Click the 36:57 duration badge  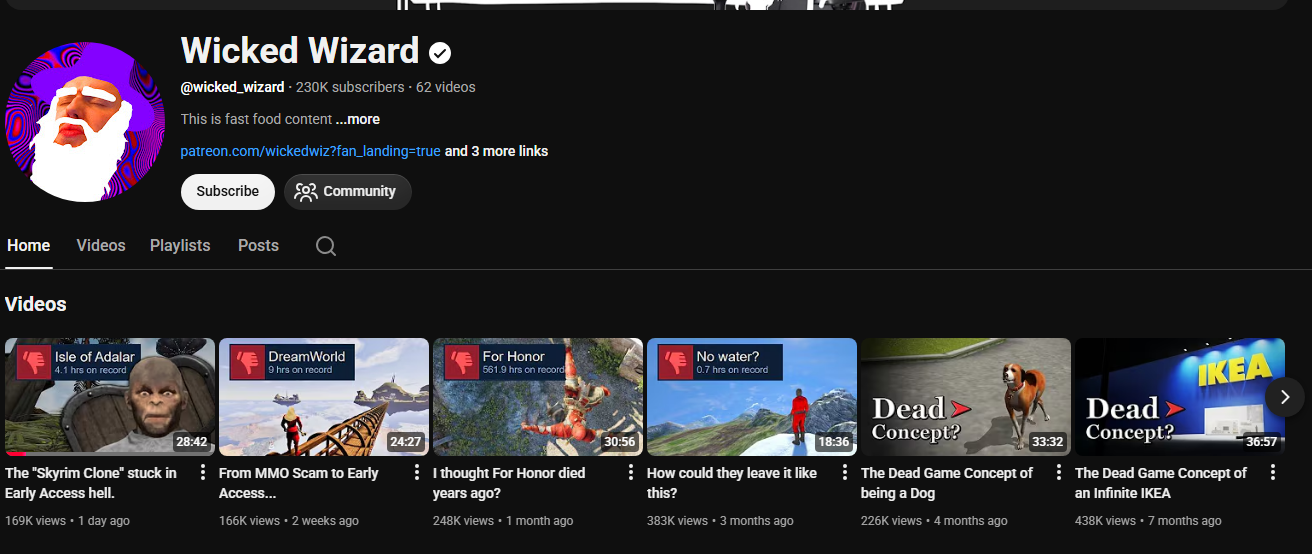(x=1261, y=441)
